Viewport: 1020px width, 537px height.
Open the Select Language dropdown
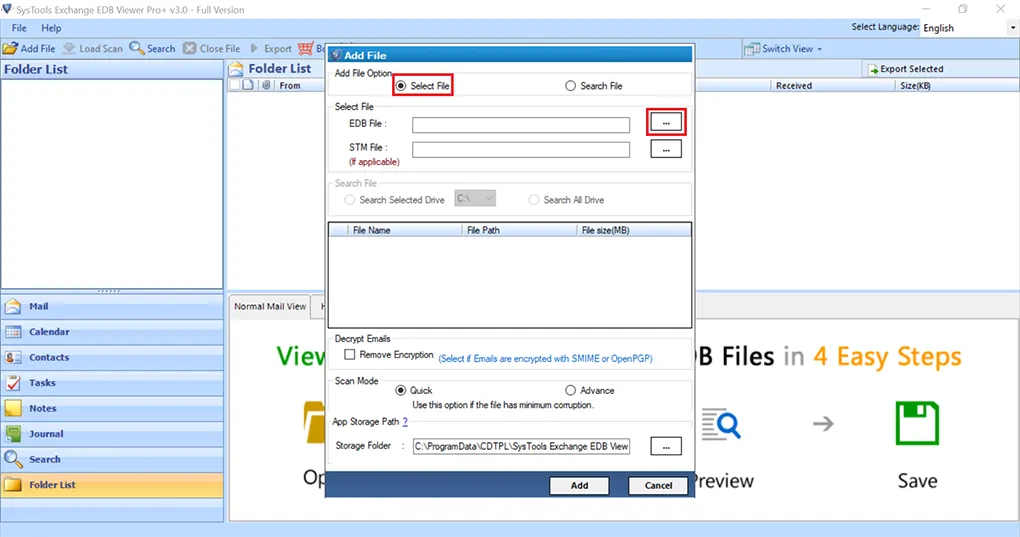pos(969,28)
